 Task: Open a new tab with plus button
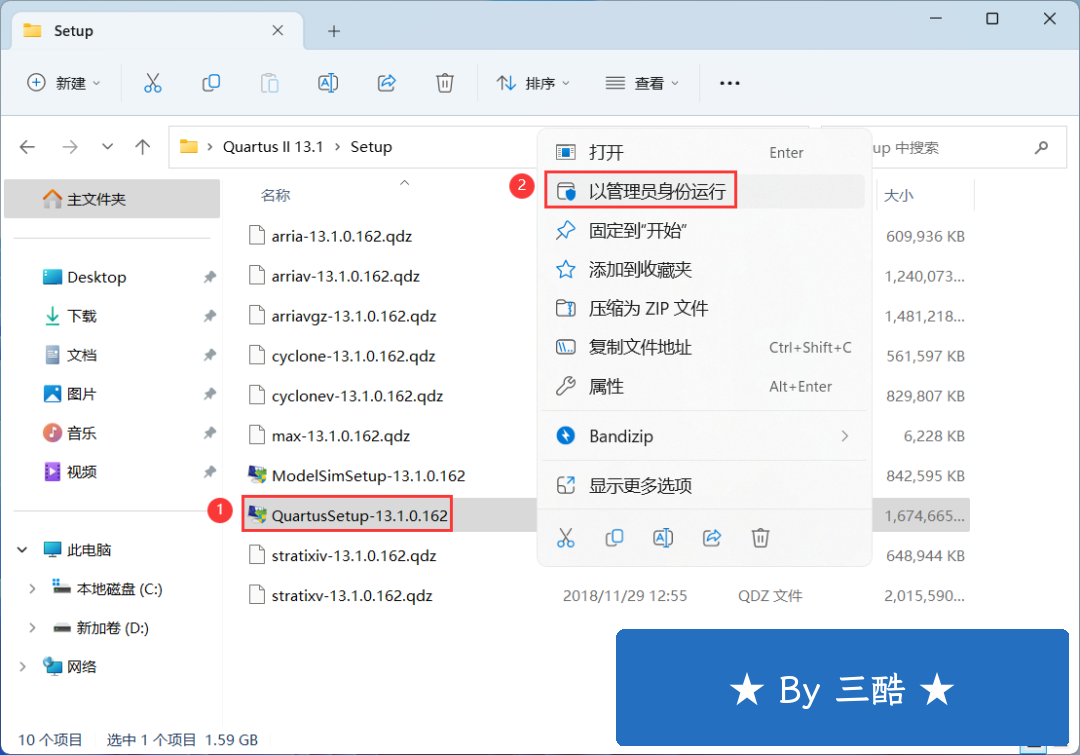(334, 31)
